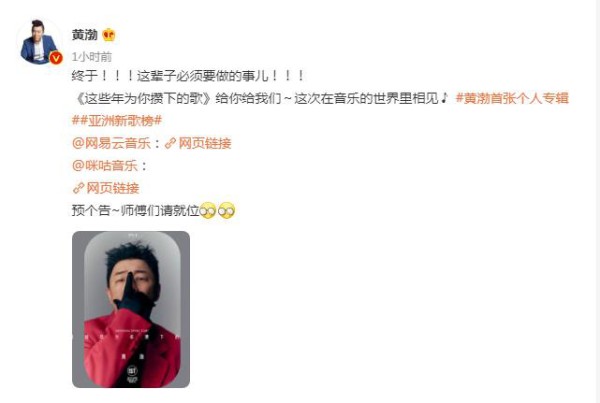Open 网页链接 below 咪咕音乐

click(112, 188)
